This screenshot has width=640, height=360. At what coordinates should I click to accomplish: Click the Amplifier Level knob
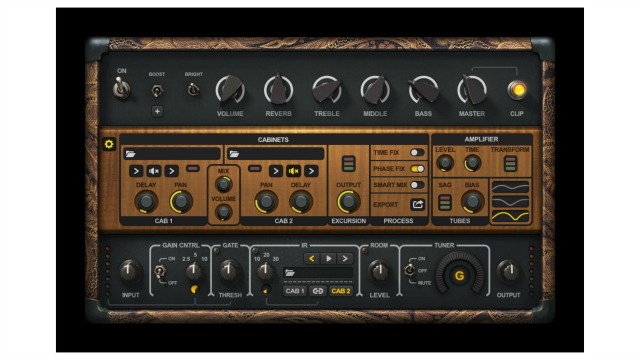(x=445, y=163)
